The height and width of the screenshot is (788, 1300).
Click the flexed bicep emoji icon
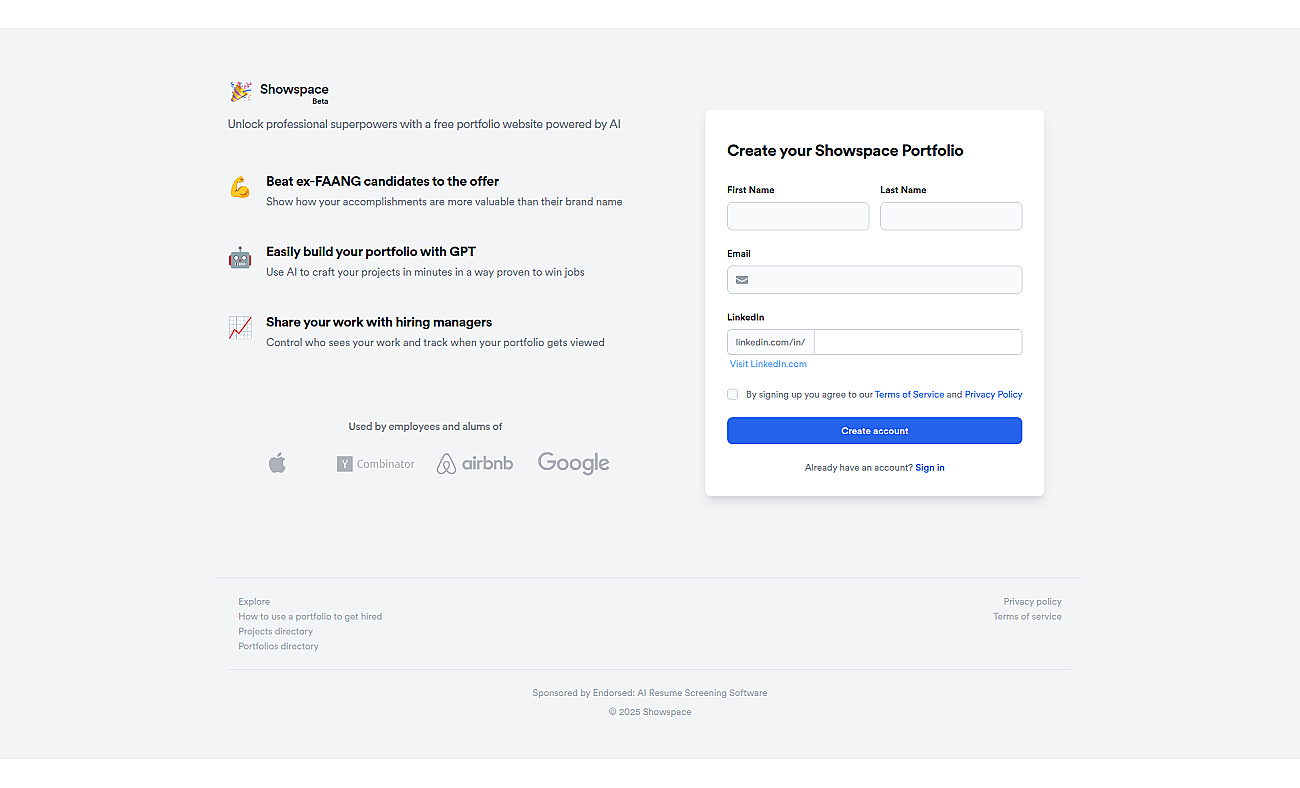point(240,187)
